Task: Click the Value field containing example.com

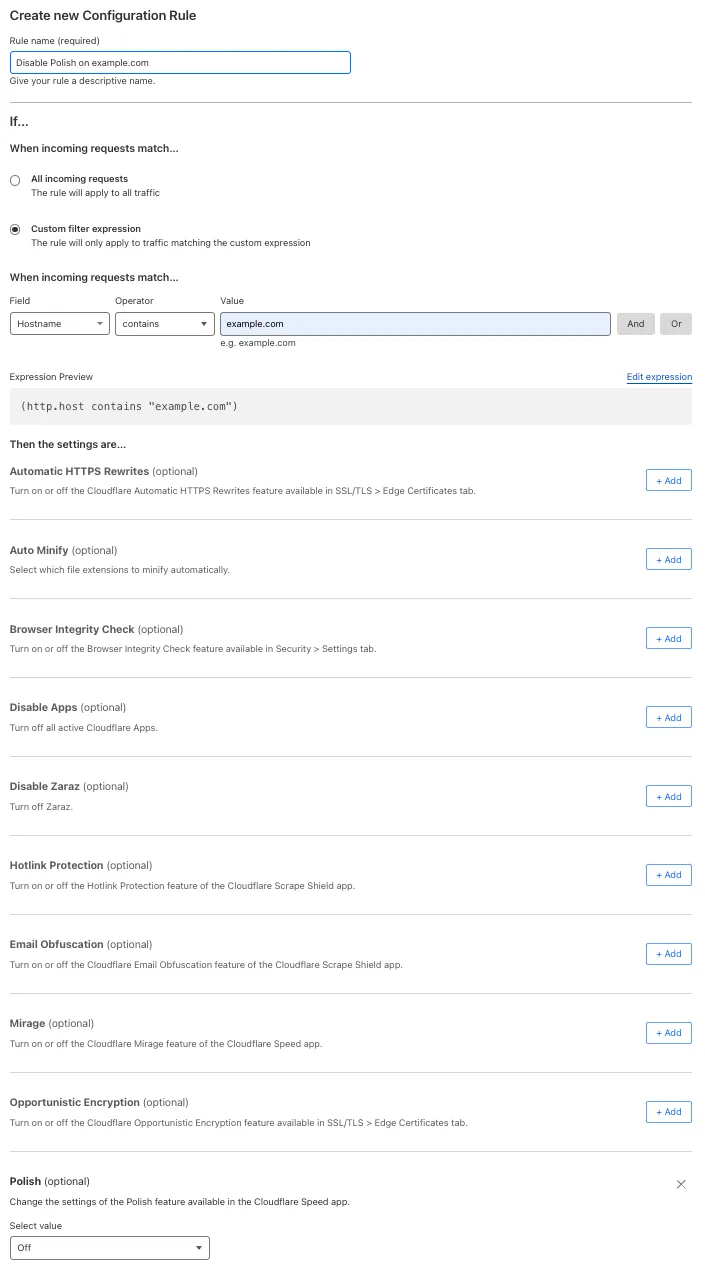Action: click(x=415, y=324)
